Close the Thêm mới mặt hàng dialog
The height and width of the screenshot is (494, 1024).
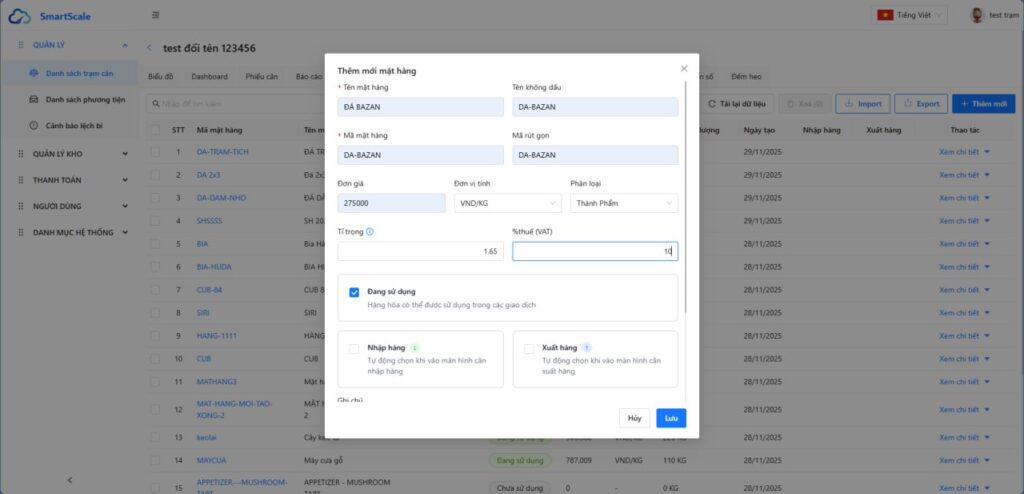click(x=684, y=69)
